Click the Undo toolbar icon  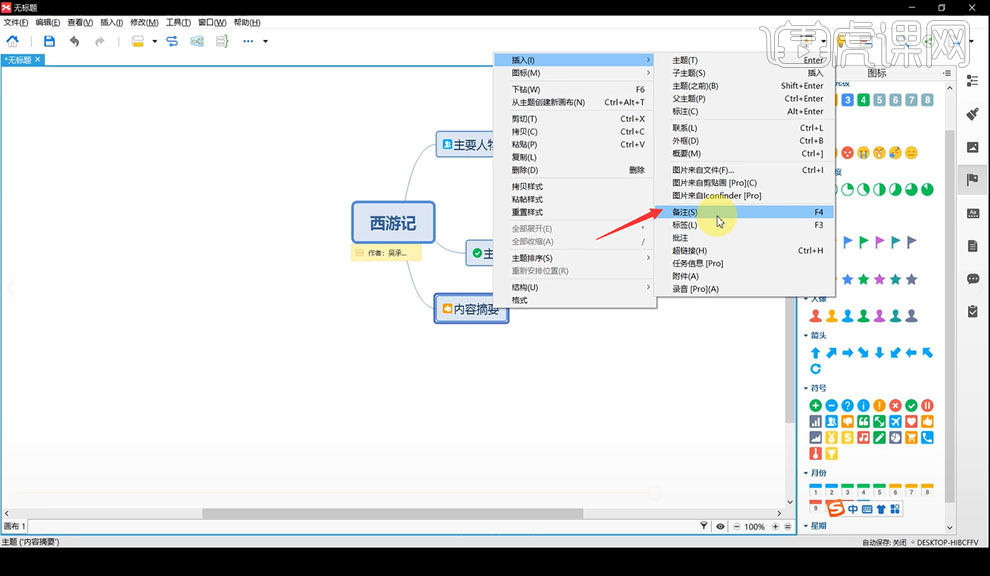75,41
